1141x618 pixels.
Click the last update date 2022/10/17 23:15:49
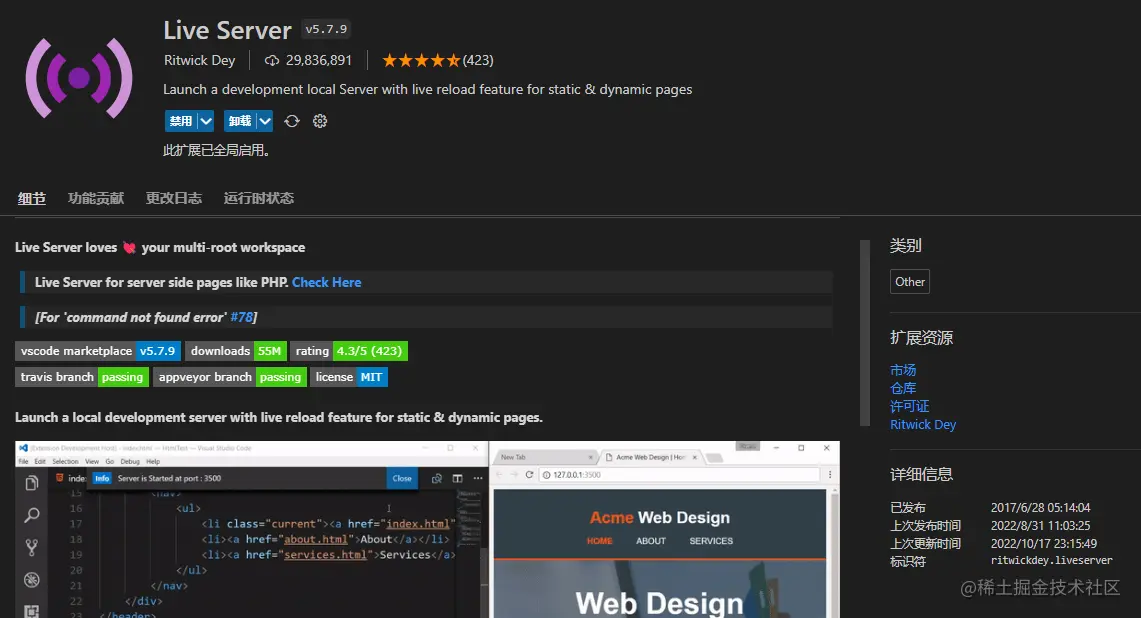point(1043,544)
